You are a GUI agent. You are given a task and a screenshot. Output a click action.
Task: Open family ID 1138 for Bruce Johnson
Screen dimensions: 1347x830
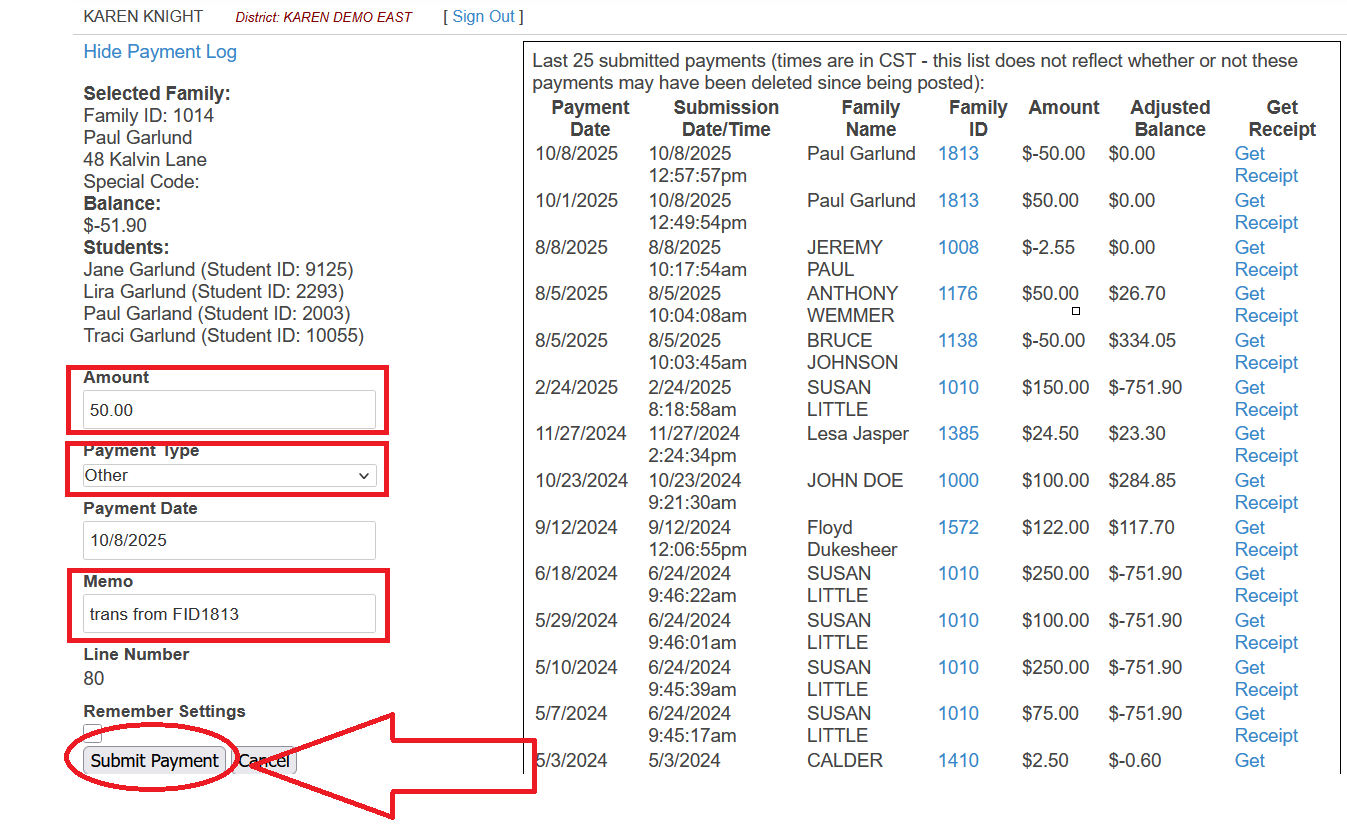point(958,341)
